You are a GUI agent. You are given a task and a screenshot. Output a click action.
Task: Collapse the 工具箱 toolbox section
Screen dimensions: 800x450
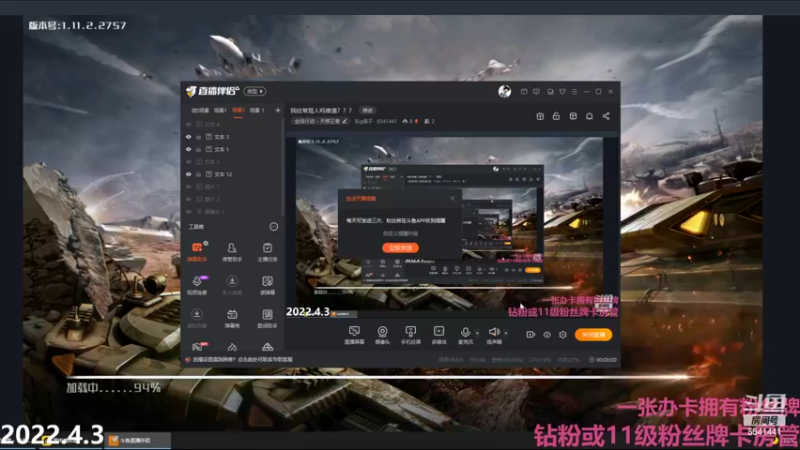(x=273, y=227)
